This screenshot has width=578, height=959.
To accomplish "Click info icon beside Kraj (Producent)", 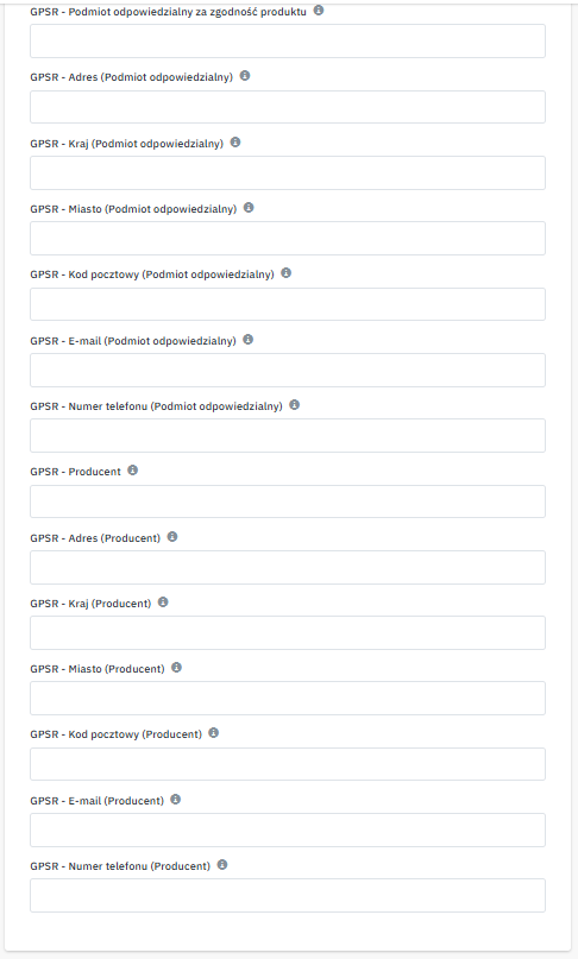I will coord(163,602).
